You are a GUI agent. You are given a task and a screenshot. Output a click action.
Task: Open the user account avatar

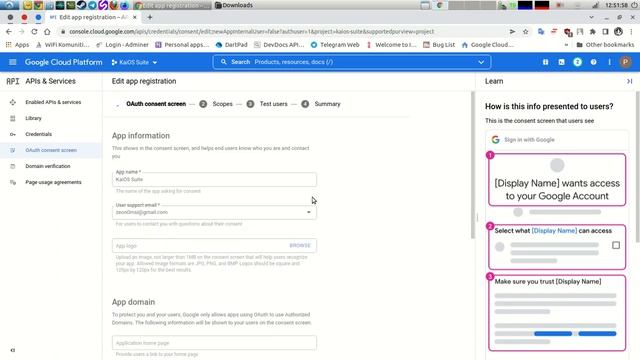[625, 62]
